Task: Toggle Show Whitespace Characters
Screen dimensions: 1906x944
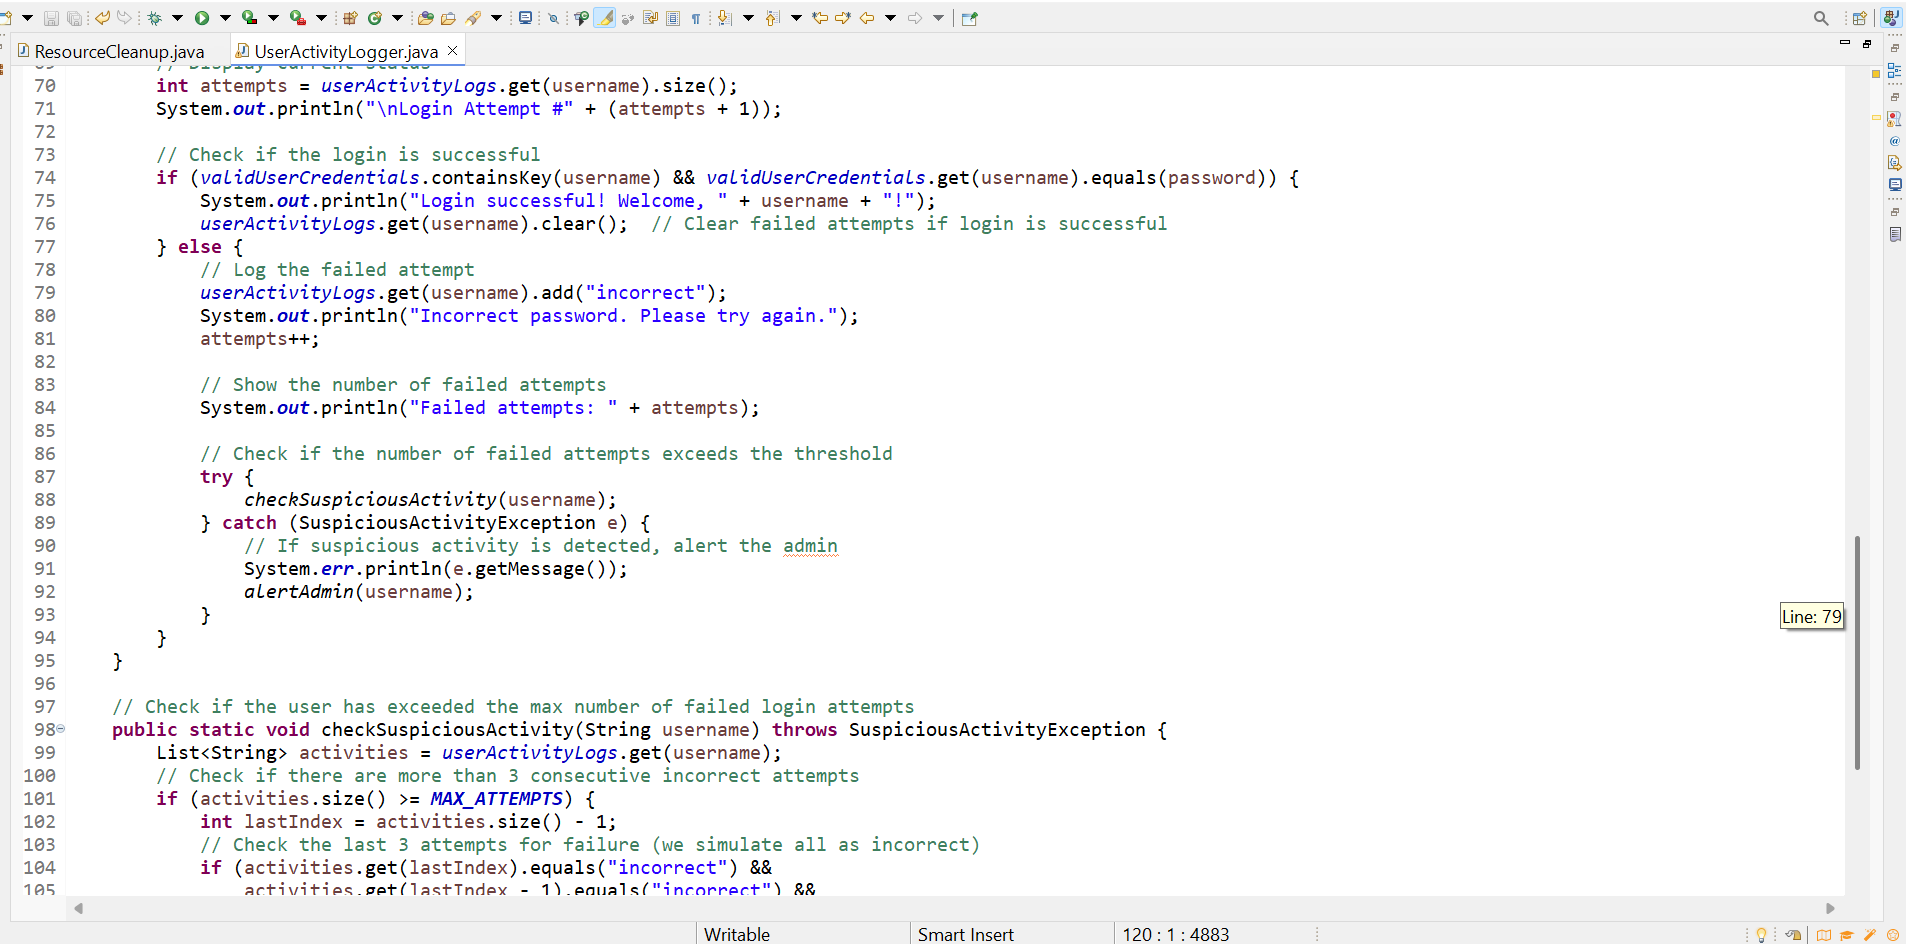Action: click(696, 18)
